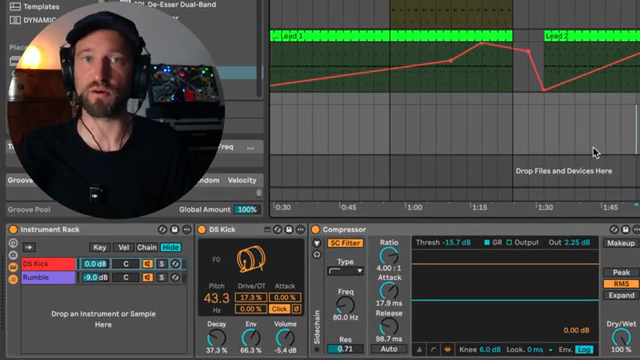This screenshot has height=360, width=640.
Task: Click the Drive 17.3 % field
Action: click(x=251, y=298)
